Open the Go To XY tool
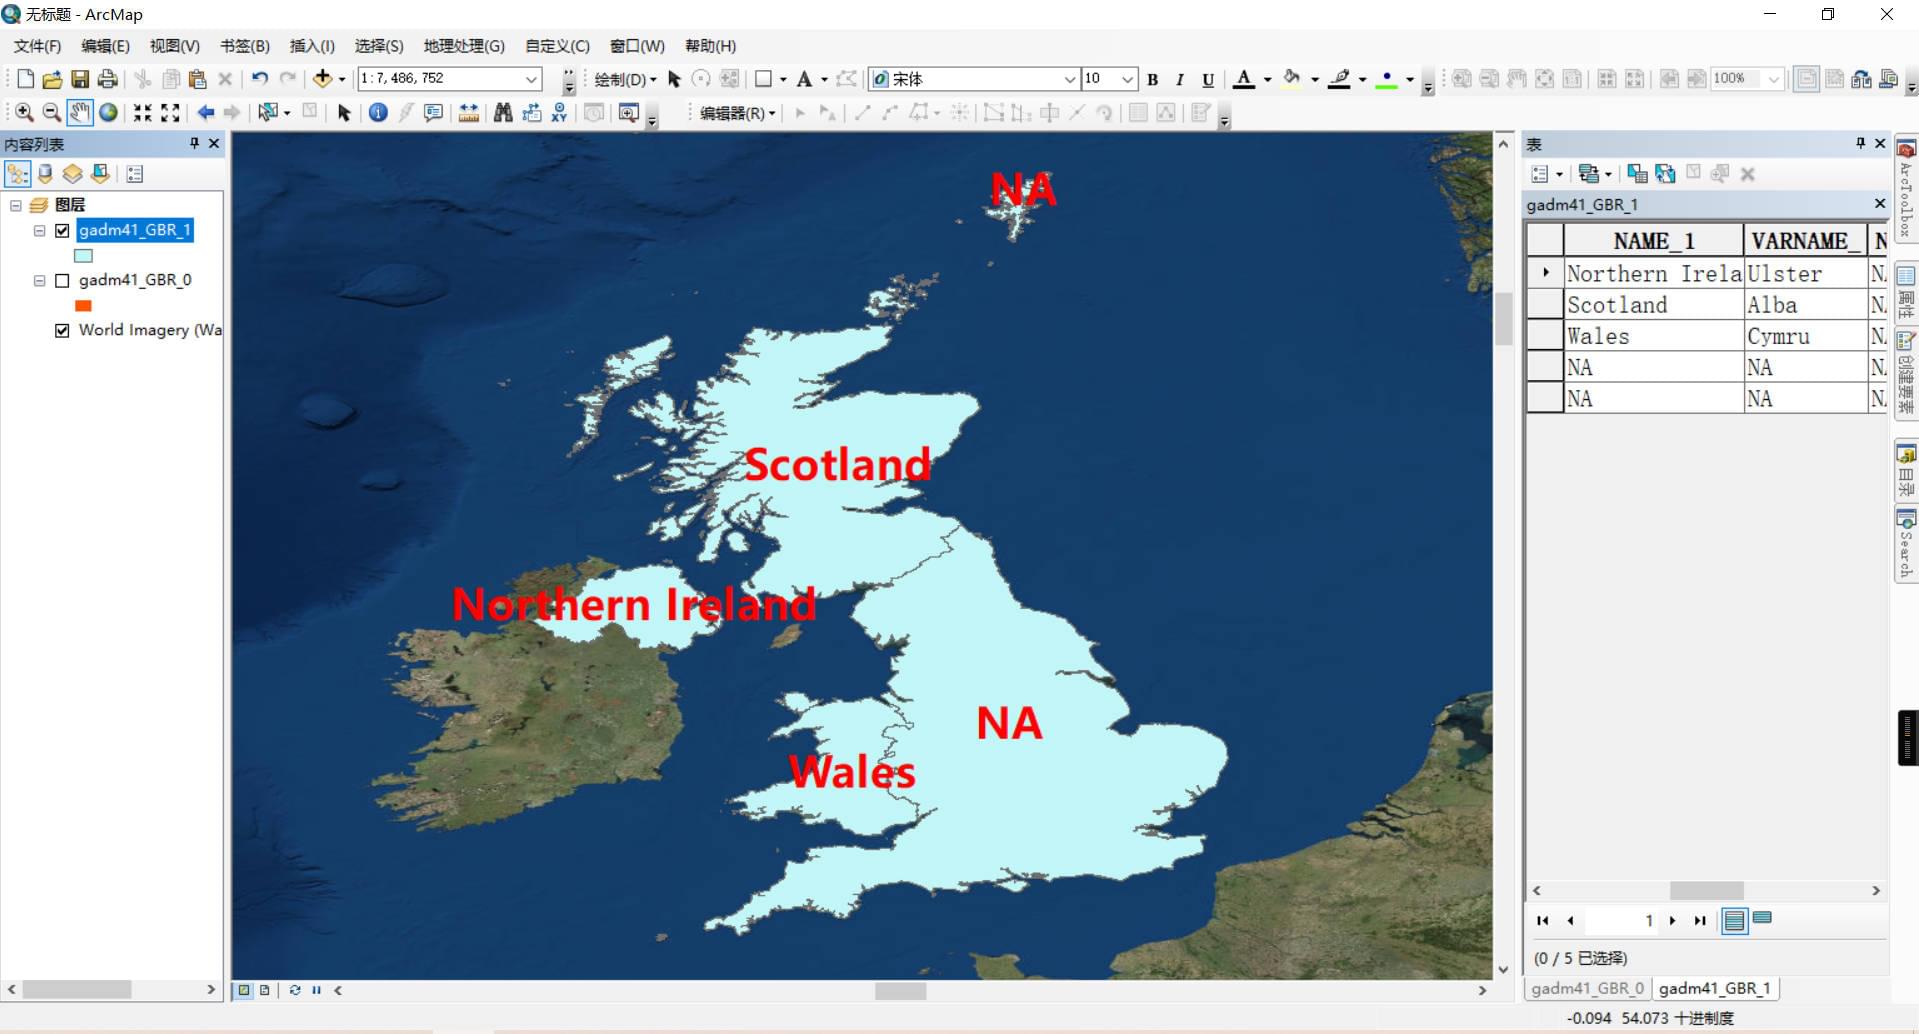This screenshot has height=1034, width=1919. pyautogui.click(x=559, y=113)
